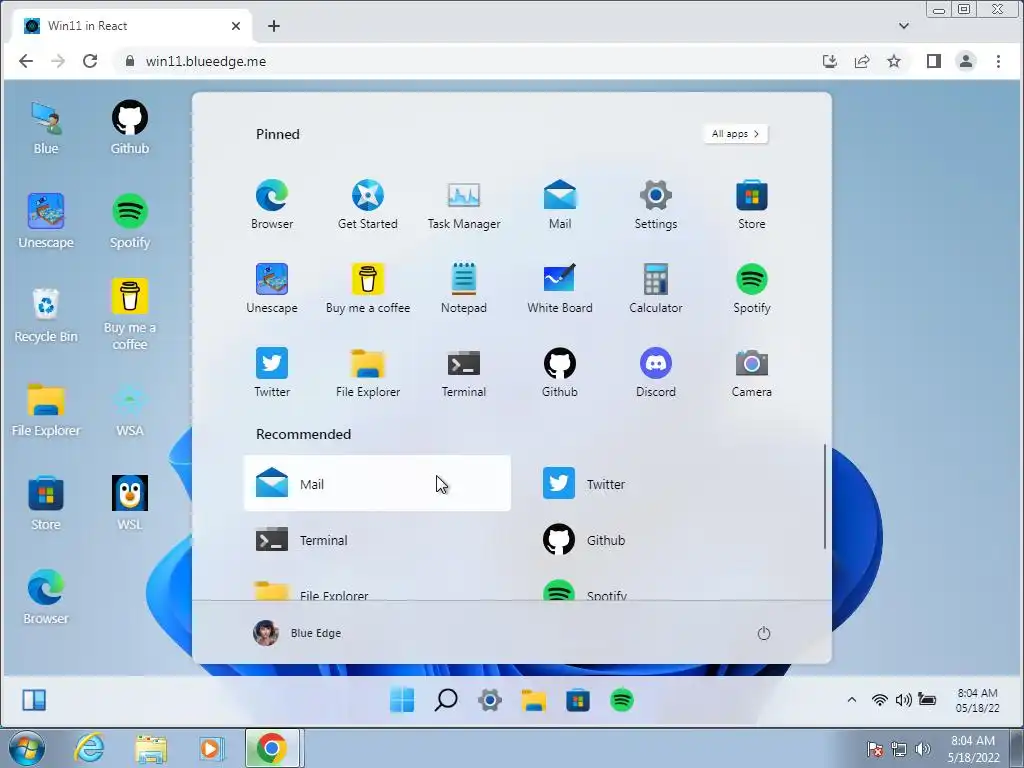Open pinned Twitter app icon
The height and width of the screenshot is (768, 1024).
coord(272,363)
